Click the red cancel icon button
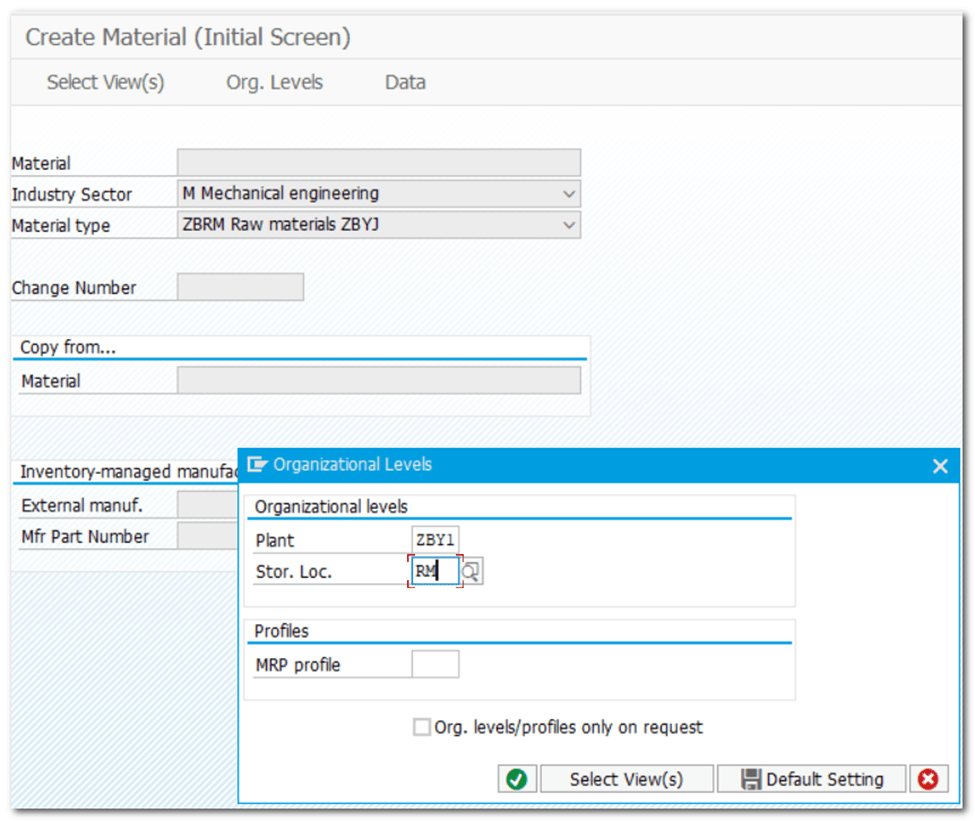The height and width of the screenshot is (821, 975). click(x=928, y=779)
